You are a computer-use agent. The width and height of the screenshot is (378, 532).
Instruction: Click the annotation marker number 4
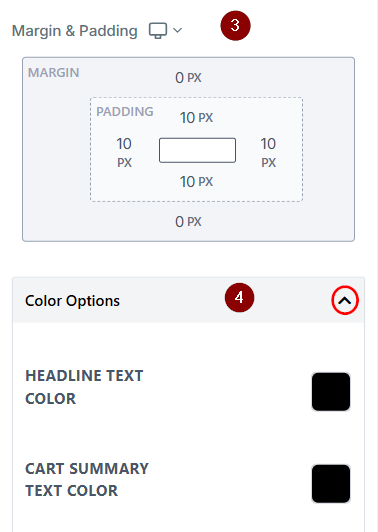pyautogui.click(x=239, y=298)
